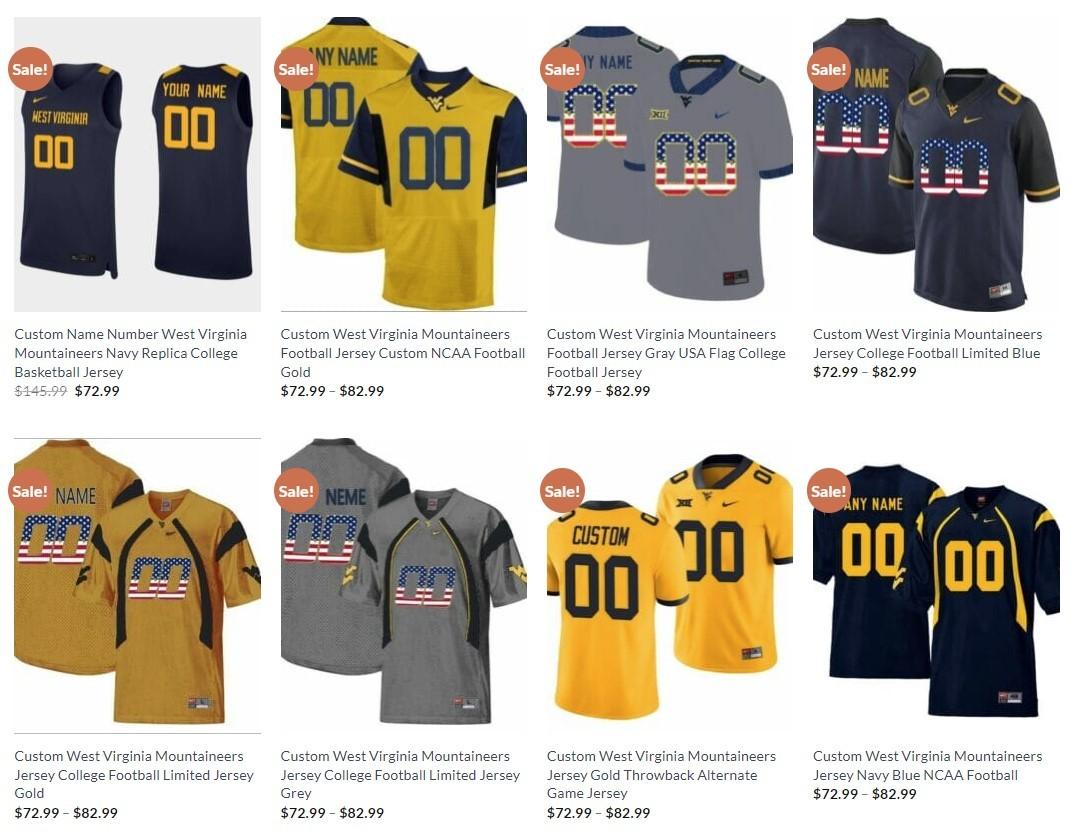Click Sale badge on gray USA flag jersey

[563, 69]
